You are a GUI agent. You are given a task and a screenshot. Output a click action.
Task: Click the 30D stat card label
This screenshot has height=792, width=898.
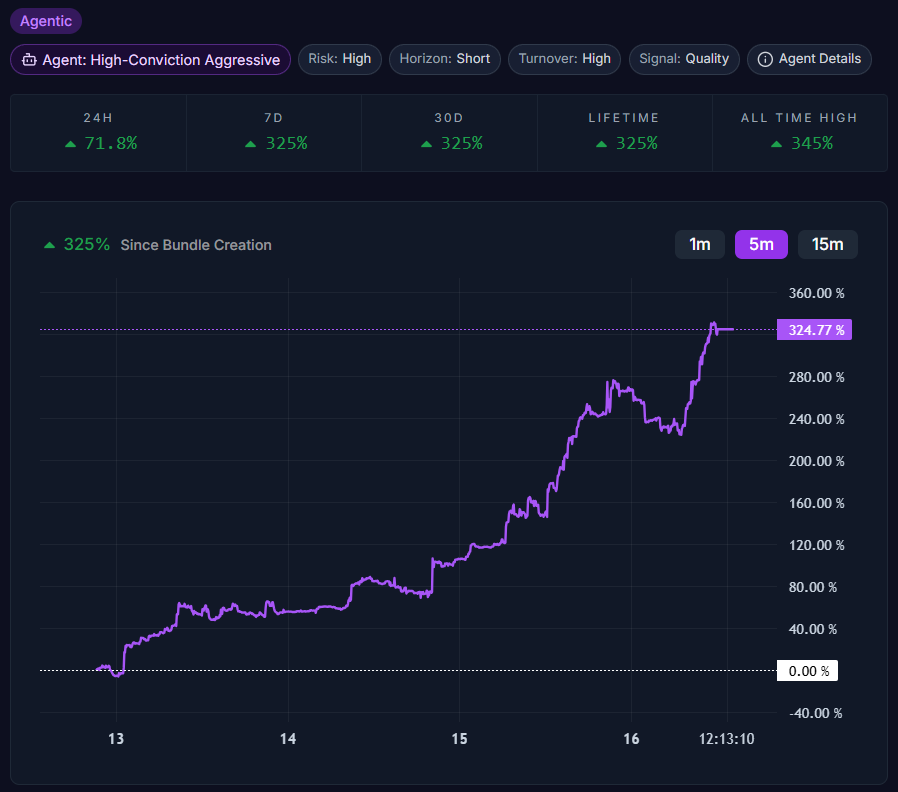(449, 118)
